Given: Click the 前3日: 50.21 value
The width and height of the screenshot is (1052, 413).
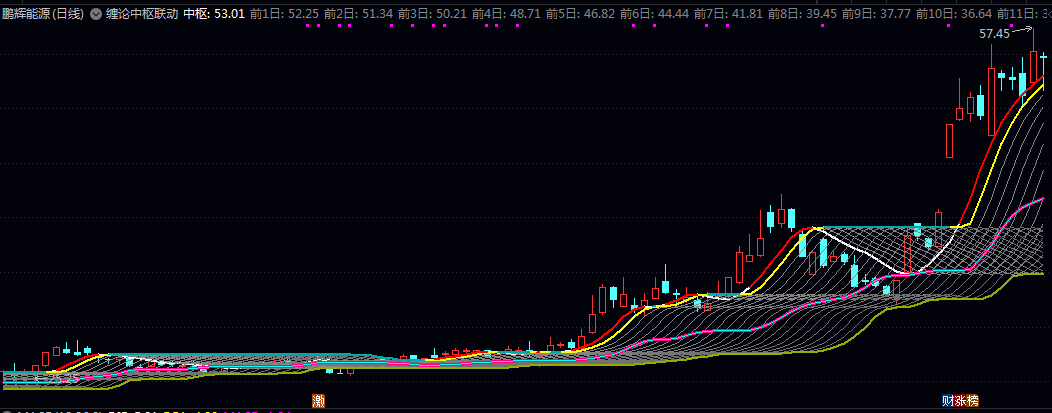Looking at the screenshot, I should 432,13.
